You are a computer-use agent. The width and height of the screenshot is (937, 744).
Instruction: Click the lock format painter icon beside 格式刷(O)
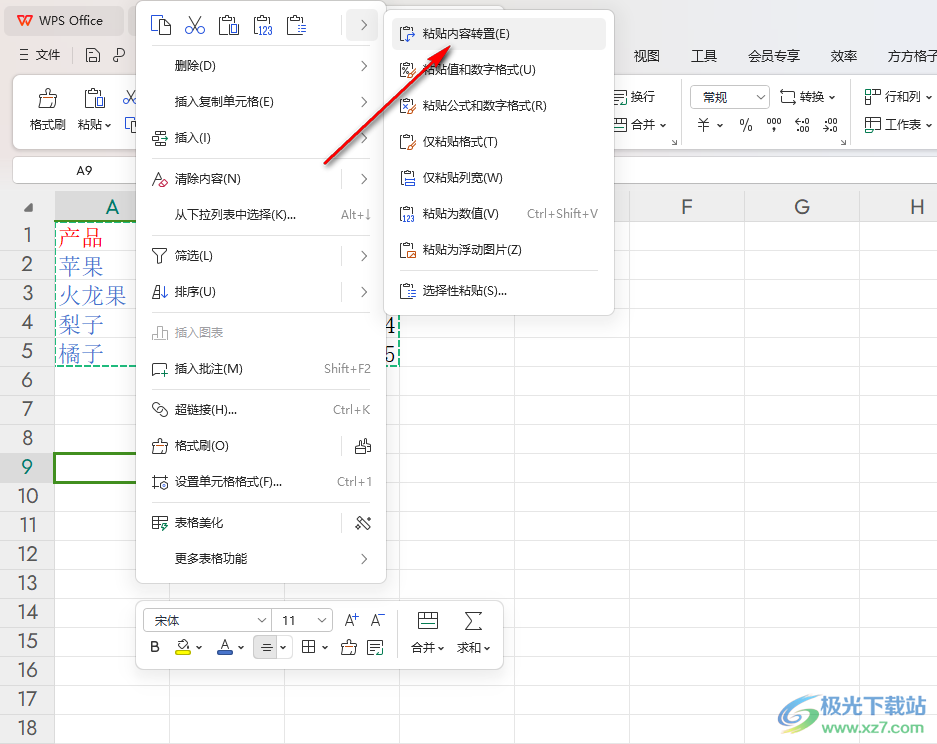coord(363,446)
